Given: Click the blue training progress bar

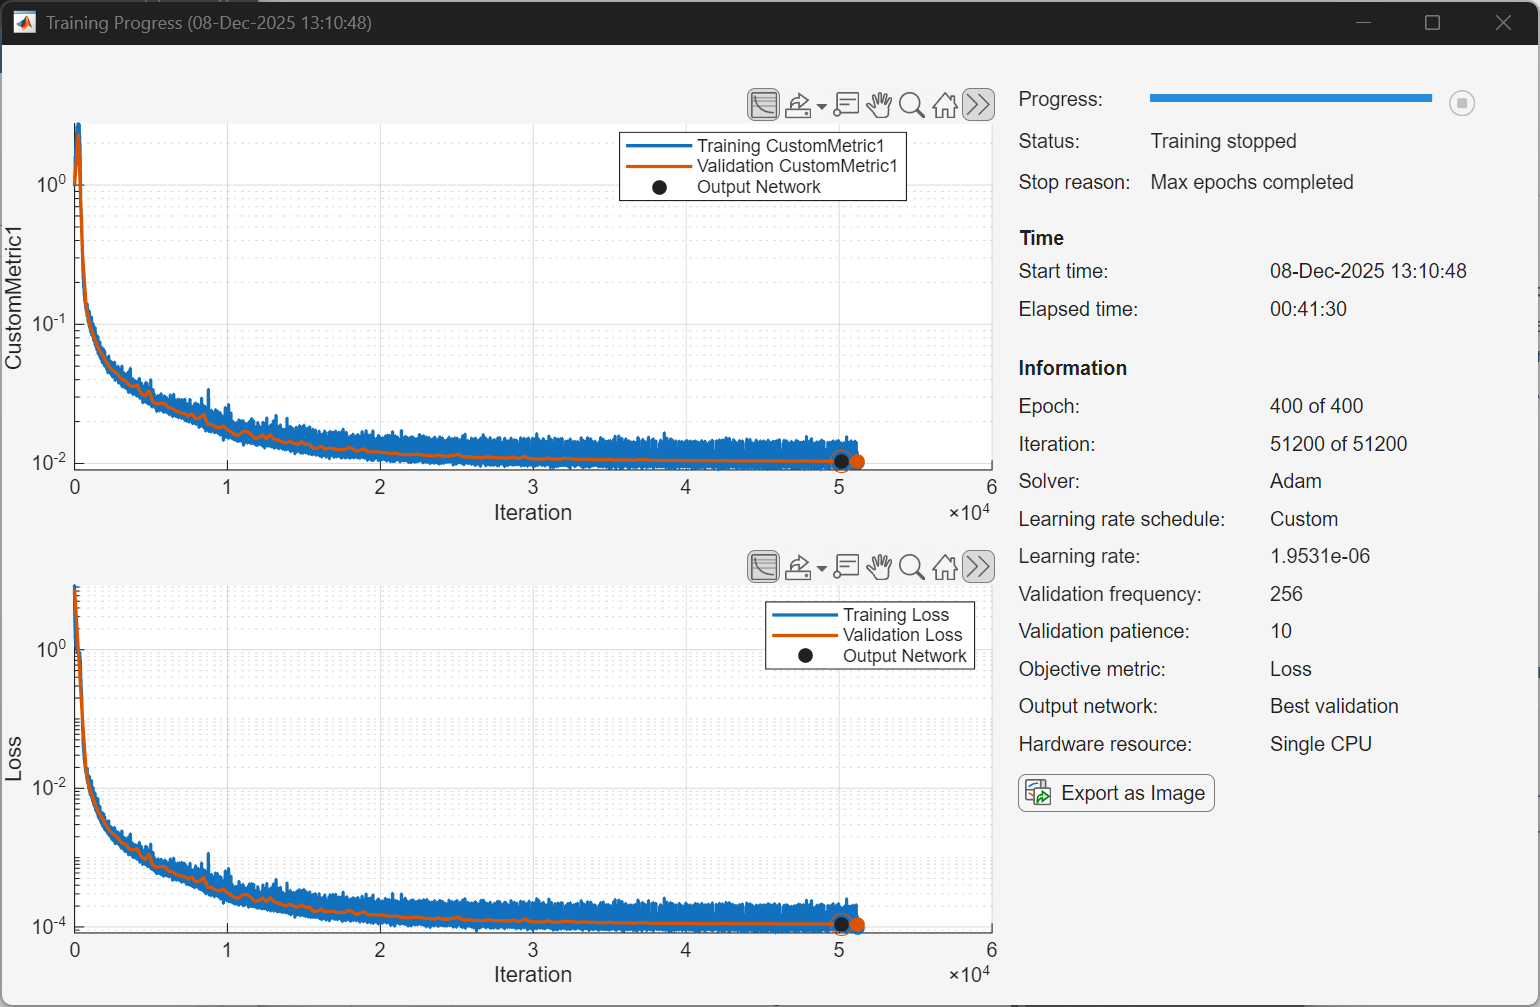Looking at the screenshot, I should (x=1290, y=98).
